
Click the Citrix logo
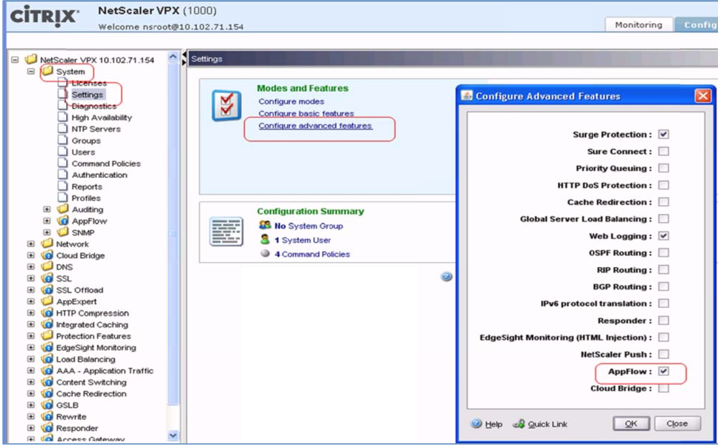[x=44, y=16]
